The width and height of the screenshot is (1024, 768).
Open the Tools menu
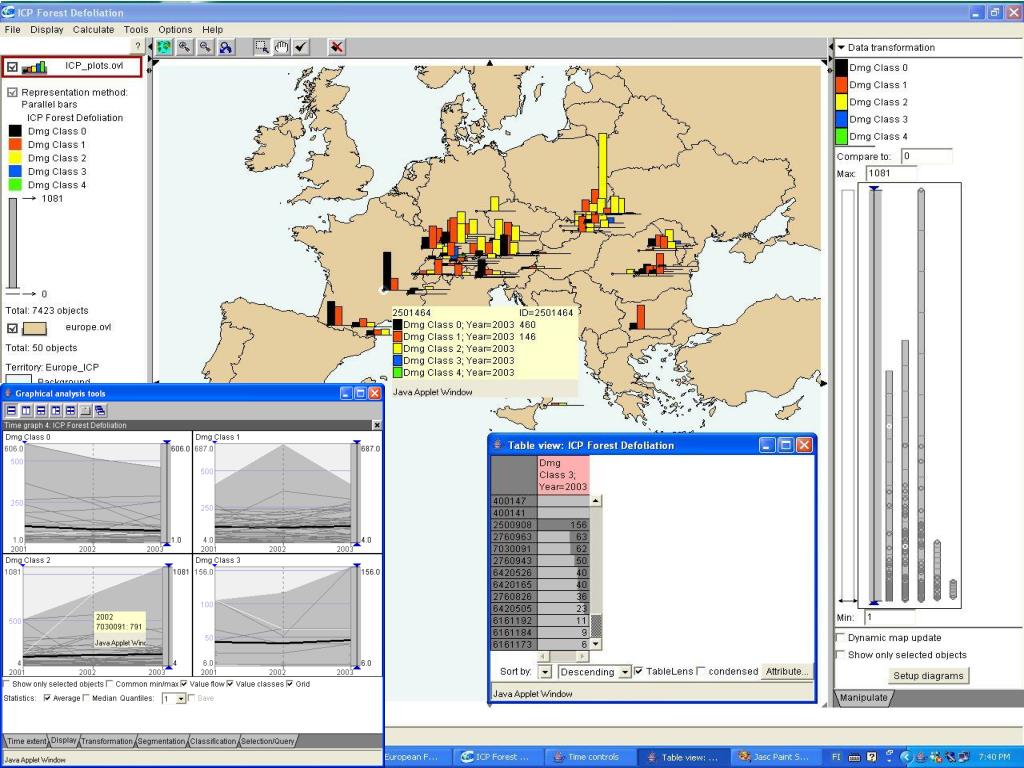click(136, 29)
